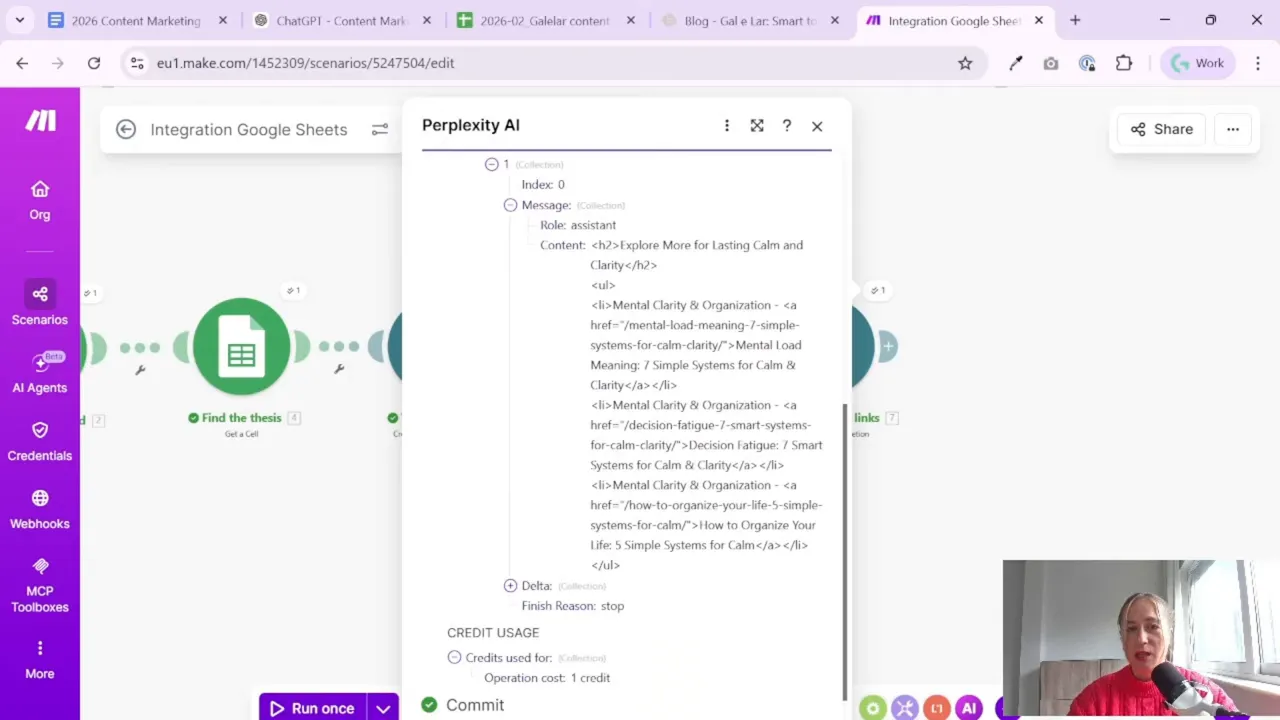The image size is (1280, 720).
Task: Click the Find the thesis module label
Action: tap(241, 418)
